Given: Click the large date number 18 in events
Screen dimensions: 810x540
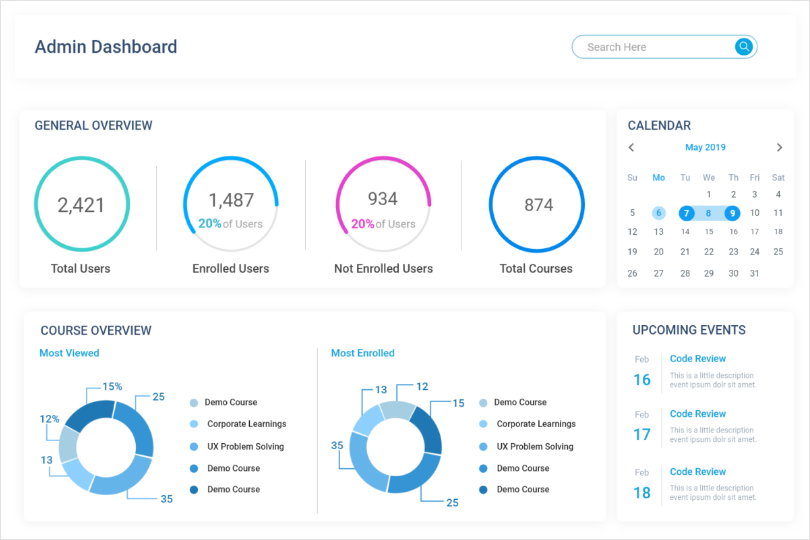Looking at the screenshot, I should (642, 493).
